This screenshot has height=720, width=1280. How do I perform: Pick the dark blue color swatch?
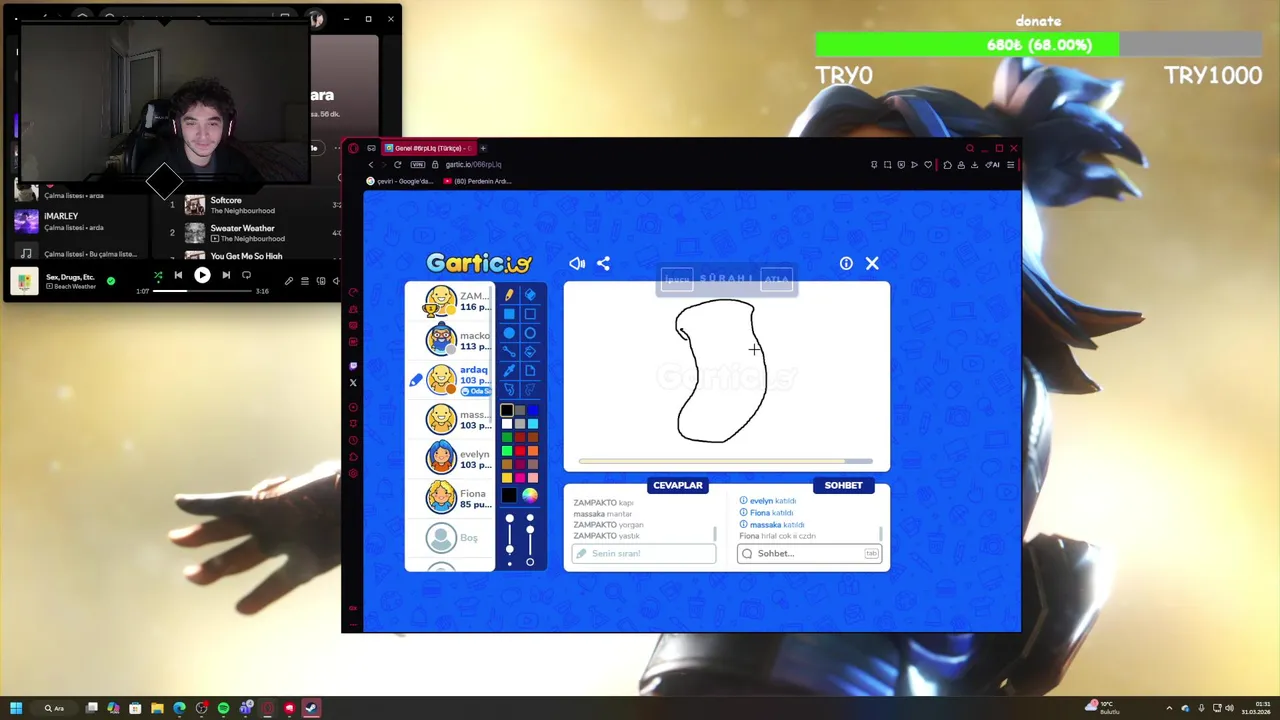533,410
